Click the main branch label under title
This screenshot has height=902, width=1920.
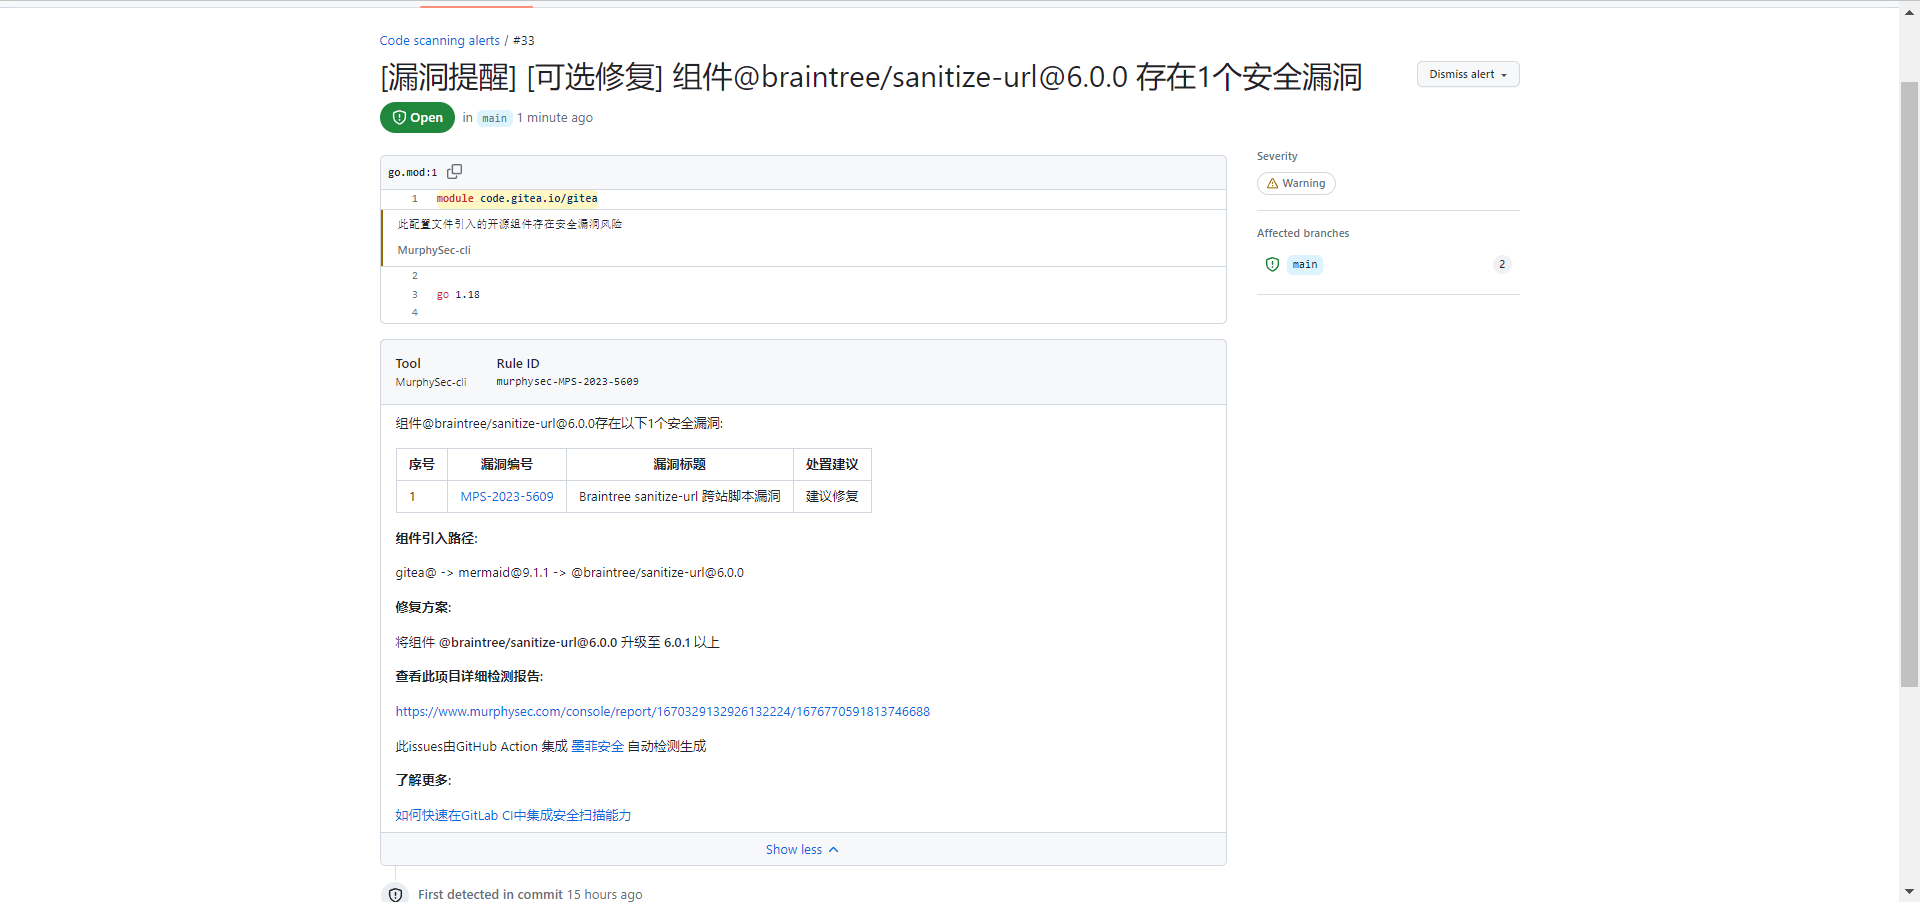pos(494,119)
